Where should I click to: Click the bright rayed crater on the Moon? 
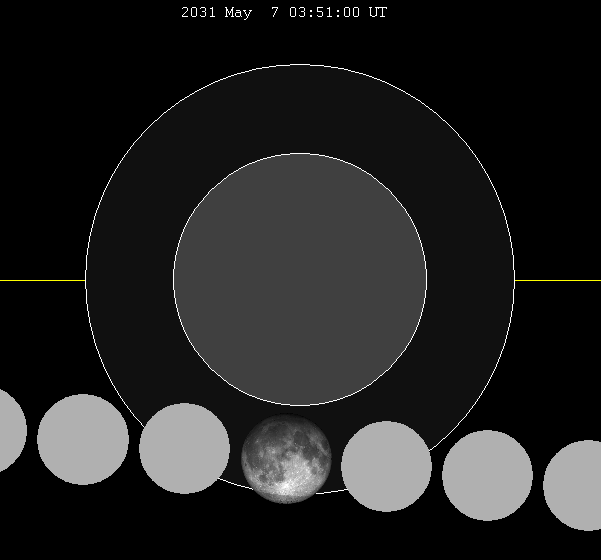[x=289, y=488]
